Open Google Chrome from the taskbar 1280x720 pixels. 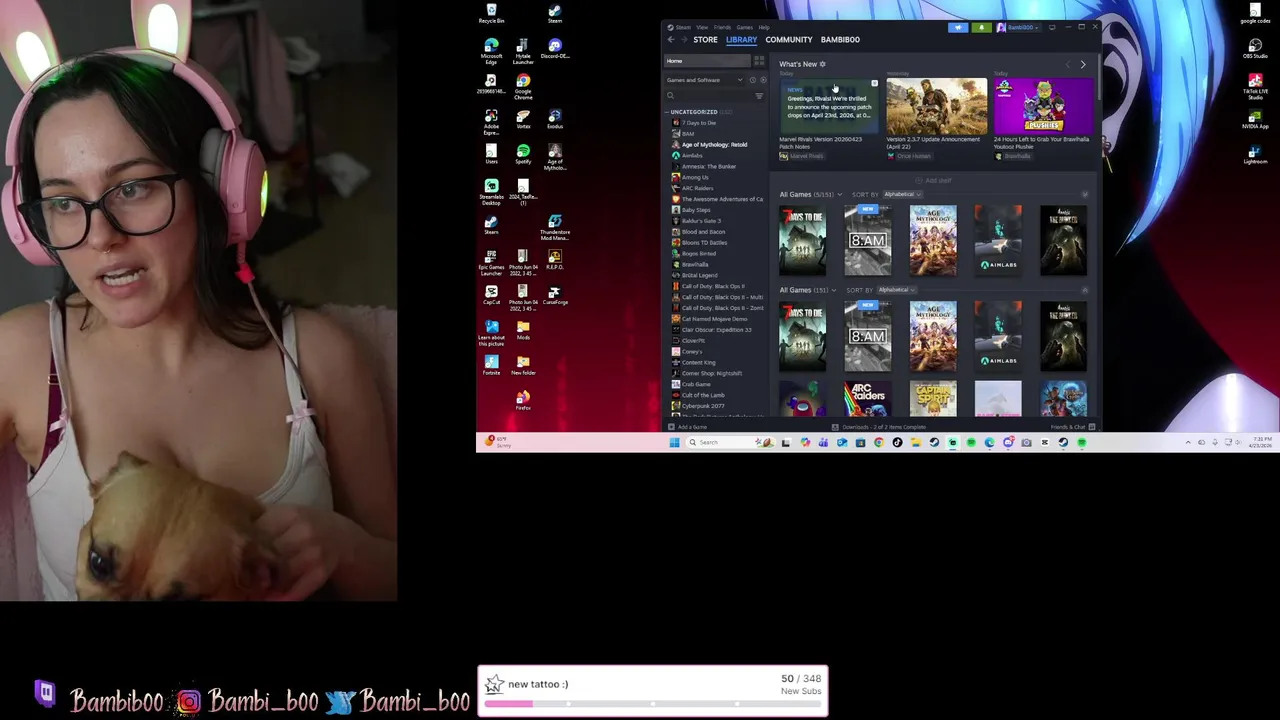point(879,442)
